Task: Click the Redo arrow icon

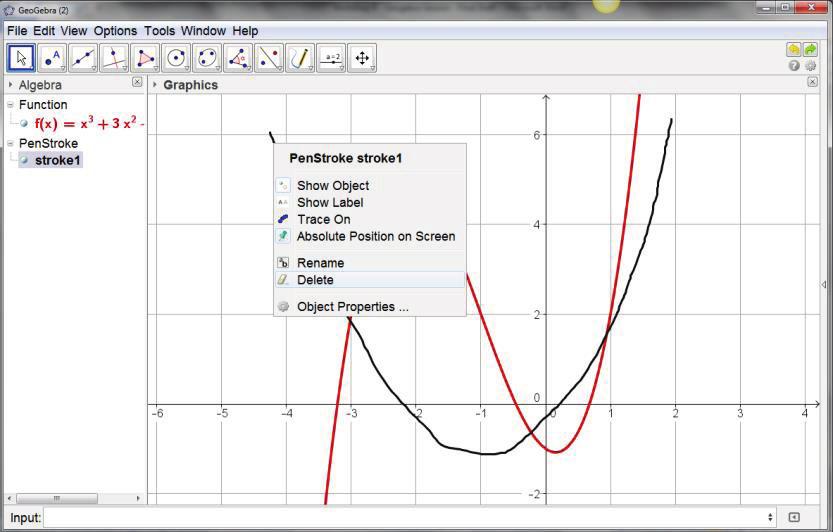Action: pos(810,49)
